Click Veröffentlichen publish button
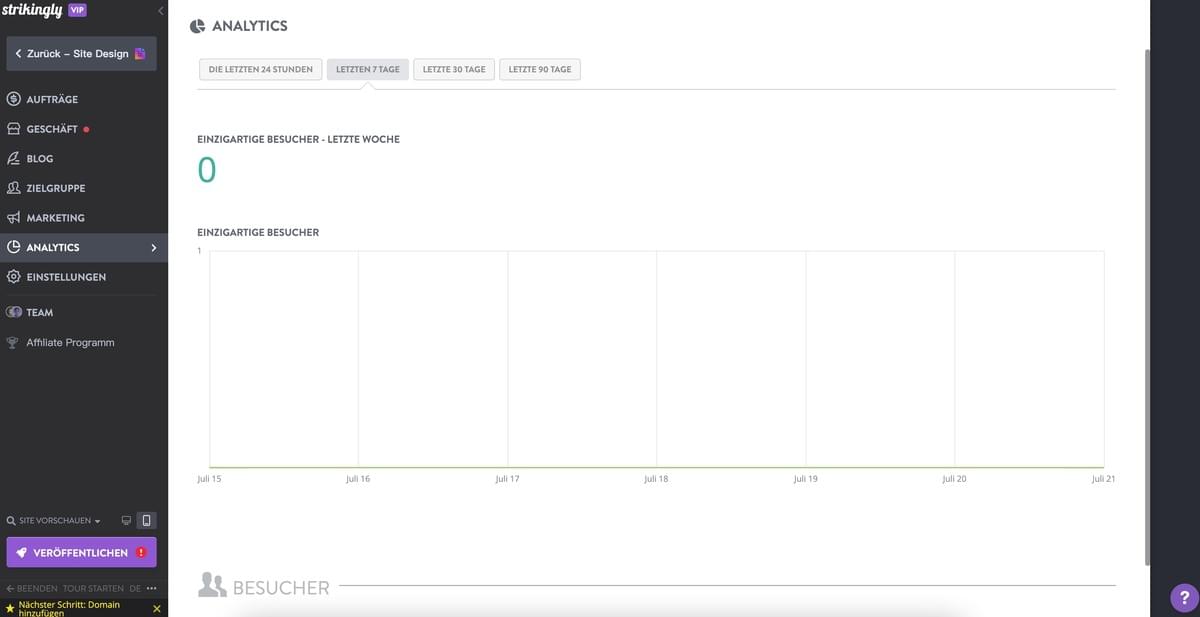The width and height of the screenshot is (1200, 617). tap(81, 552)
